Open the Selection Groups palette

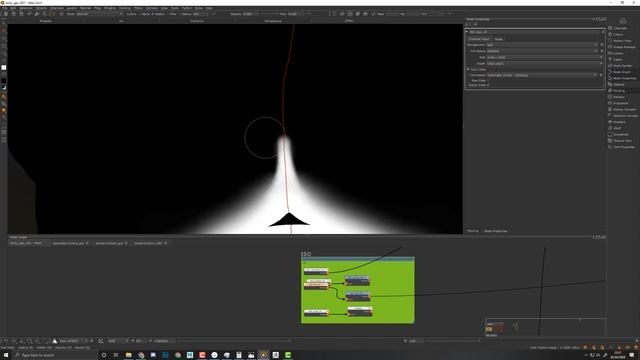(x=625, y=116)
